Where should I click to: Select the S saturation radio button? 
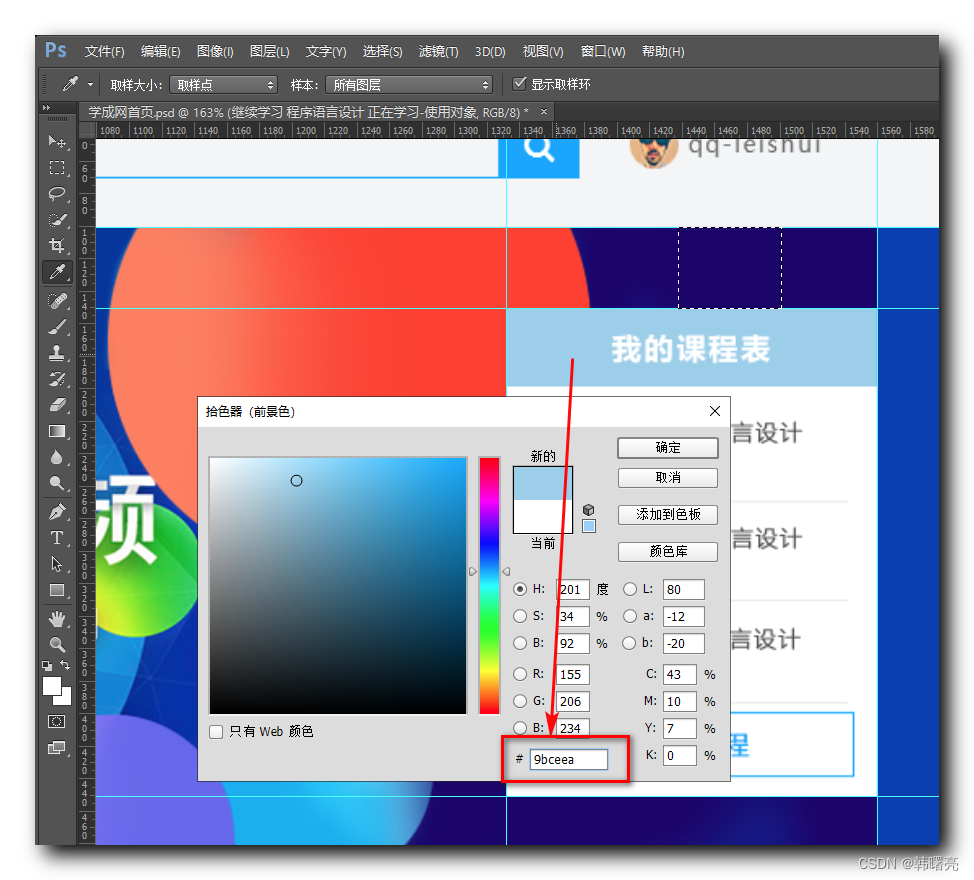(520, 616)
